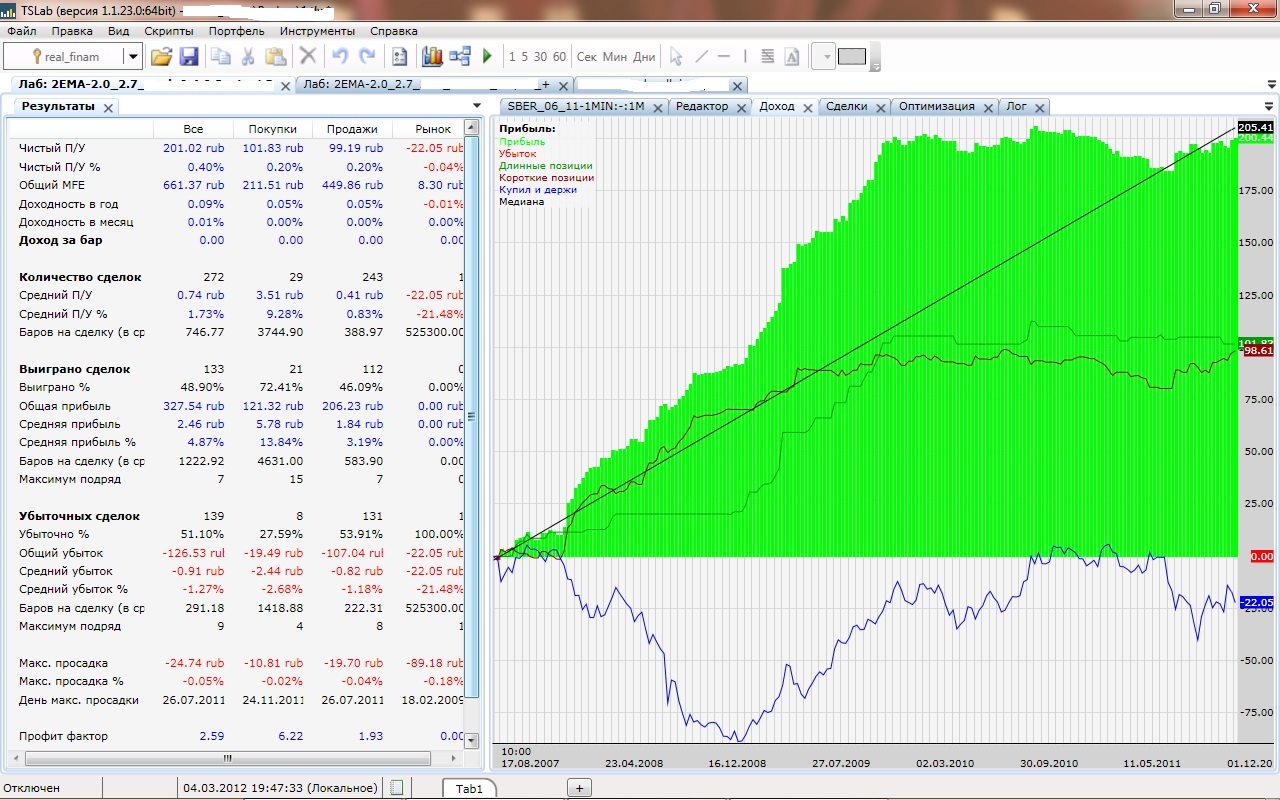Open the Портфель menu
This screenshot has width=1280, height=800.
pyautogui.click(x=236, y=31)
